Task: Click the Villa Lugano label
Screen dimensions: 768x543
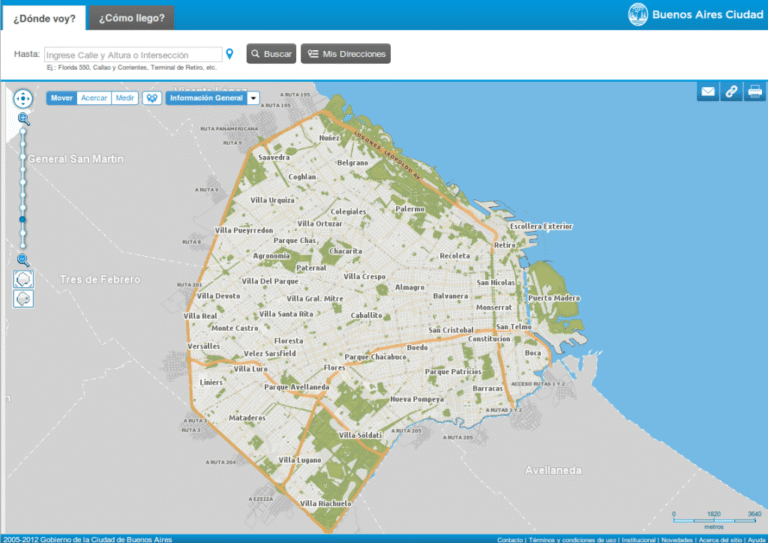Action: 300,460
